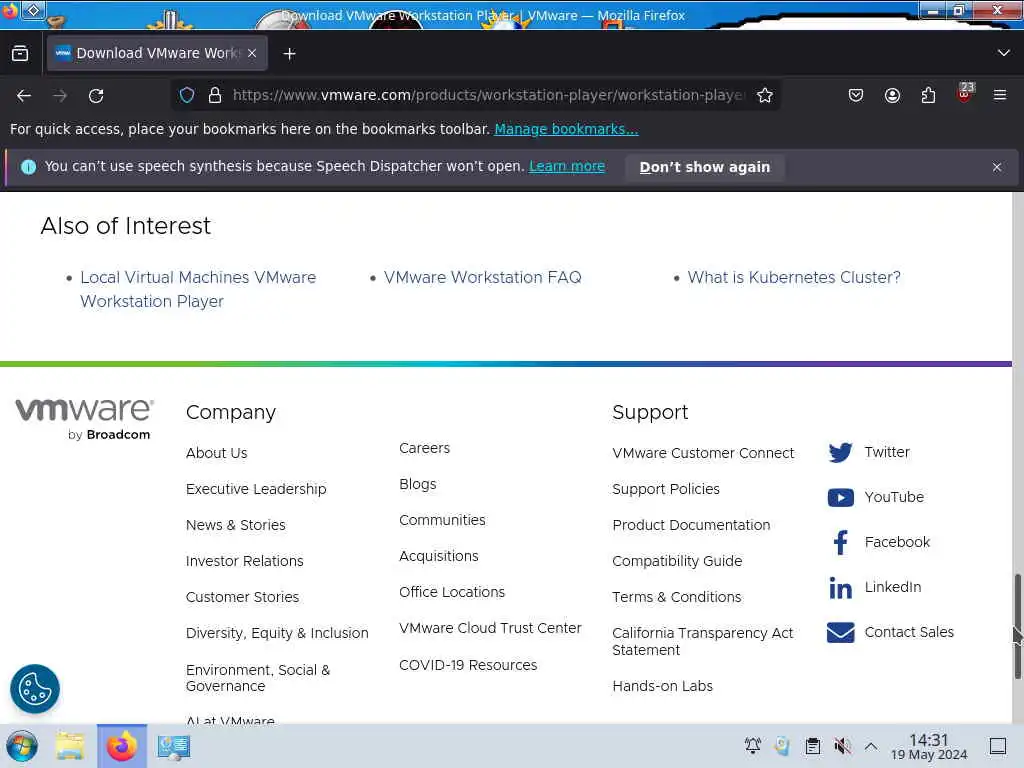The image size is (1024, 768).
Task: Open a new tab with plus button
Action: 289,54
